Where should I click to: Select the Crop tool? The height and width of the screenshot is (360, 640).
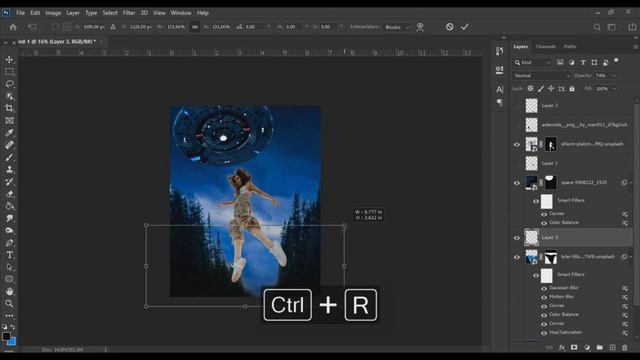(x=9, y=108)
